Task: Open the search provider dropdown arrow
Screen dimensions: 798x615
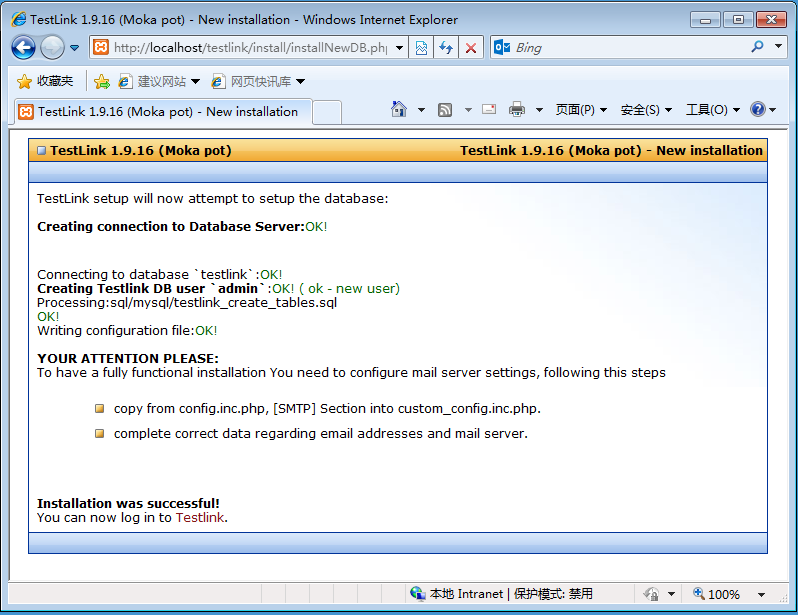Action: 778,47
